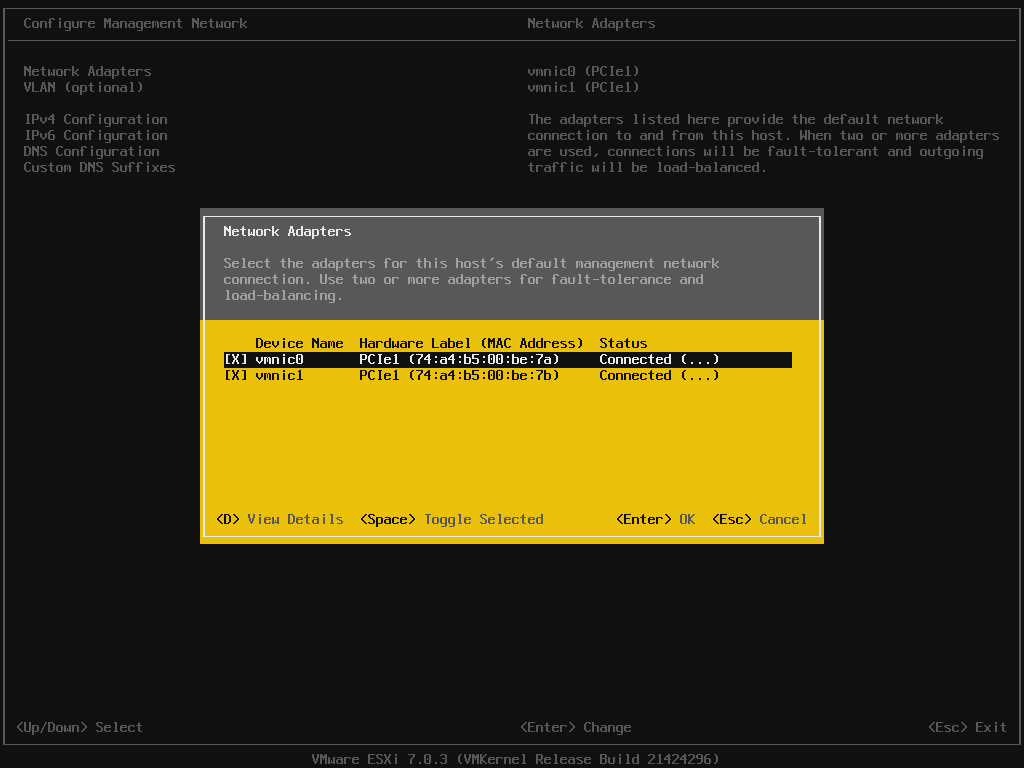Expand the Connected (...) status of vmnic1
Screen dimensions: 1024x768
(659, 376)
